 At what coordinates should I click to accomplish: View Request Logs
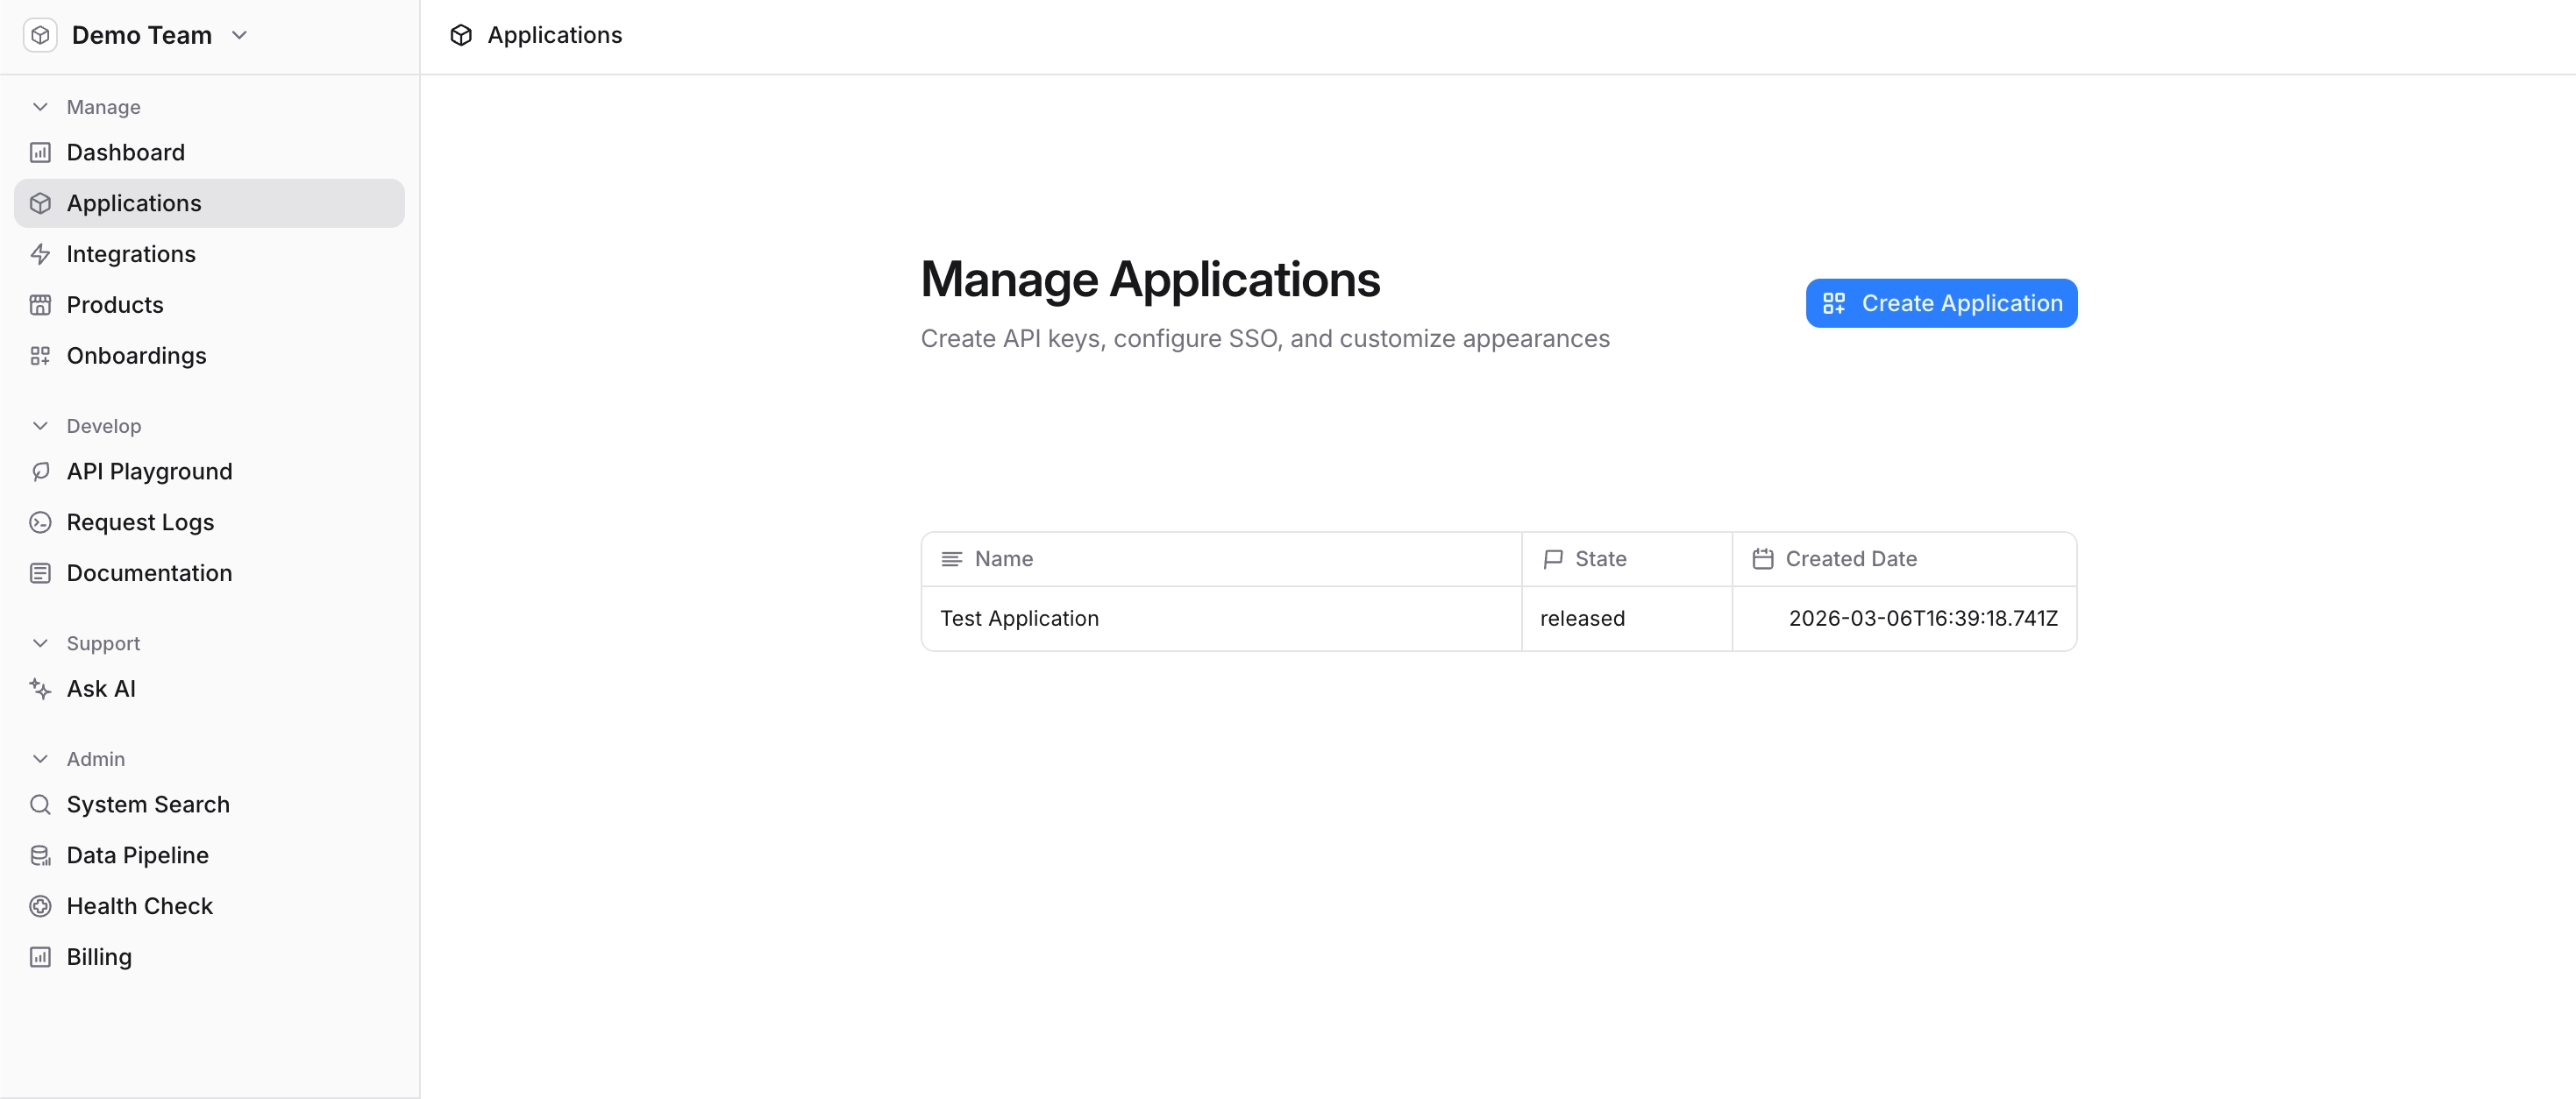pos(209,523)
